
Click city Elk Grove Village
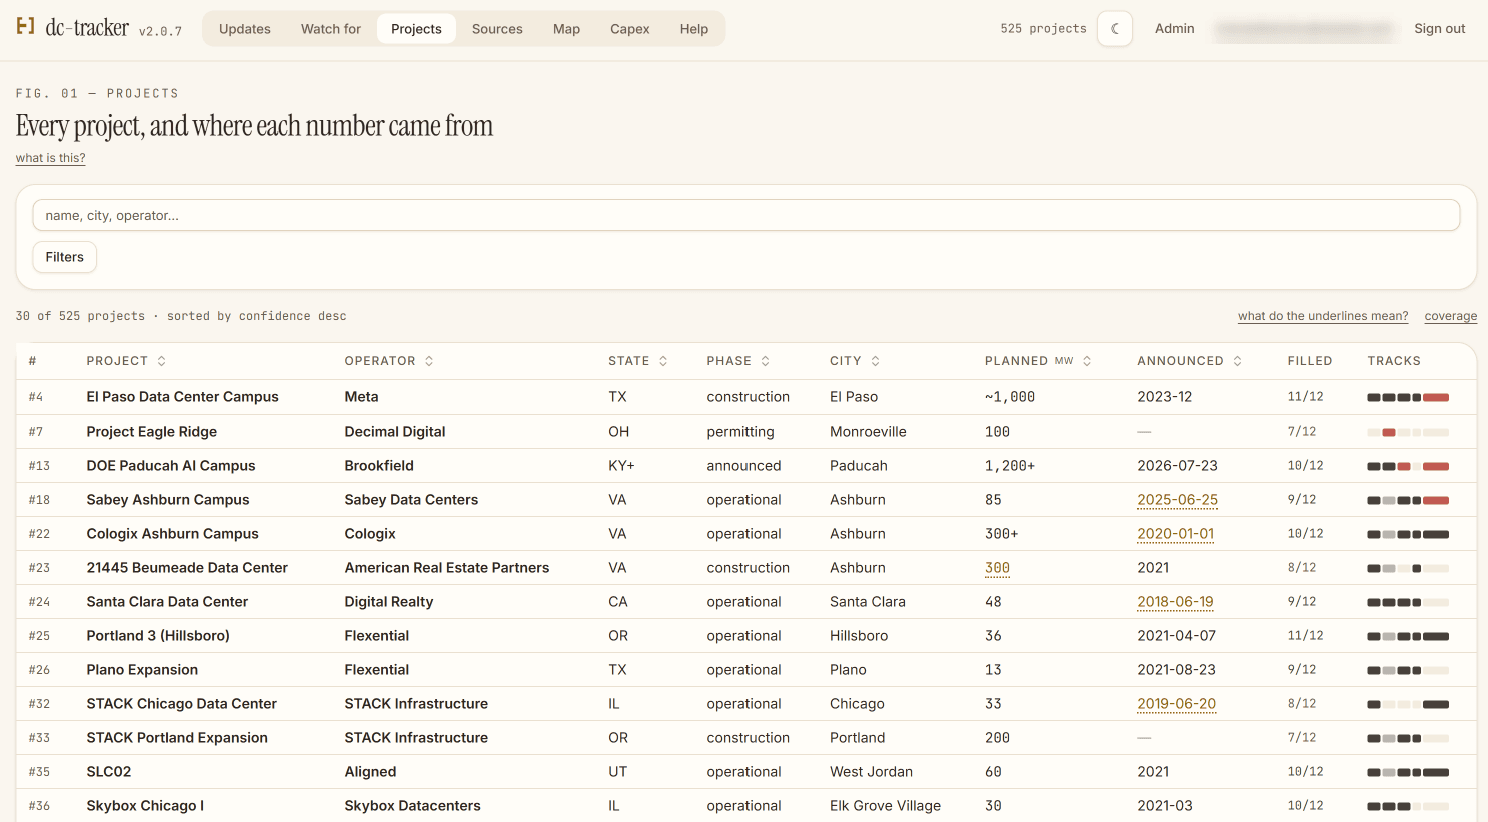(x=885, y=806)
